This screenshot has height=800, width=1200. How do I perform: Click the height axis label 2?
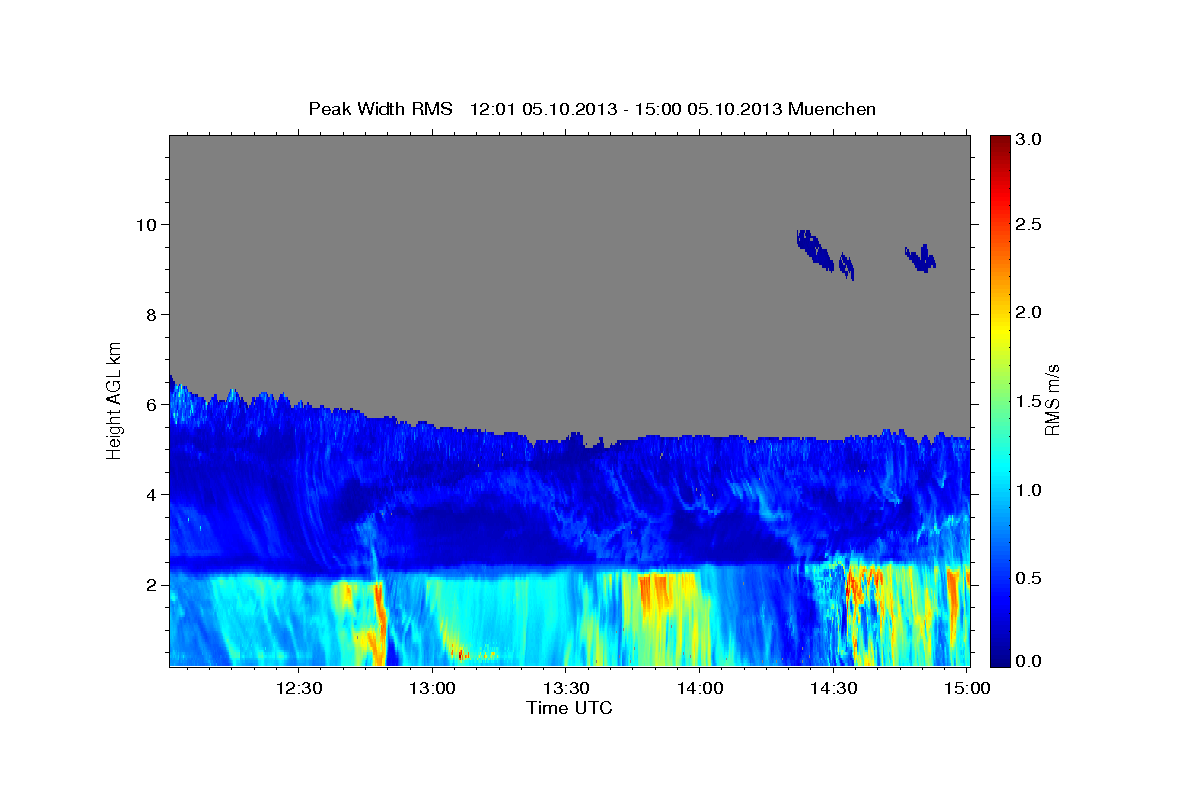pos(152,584)
